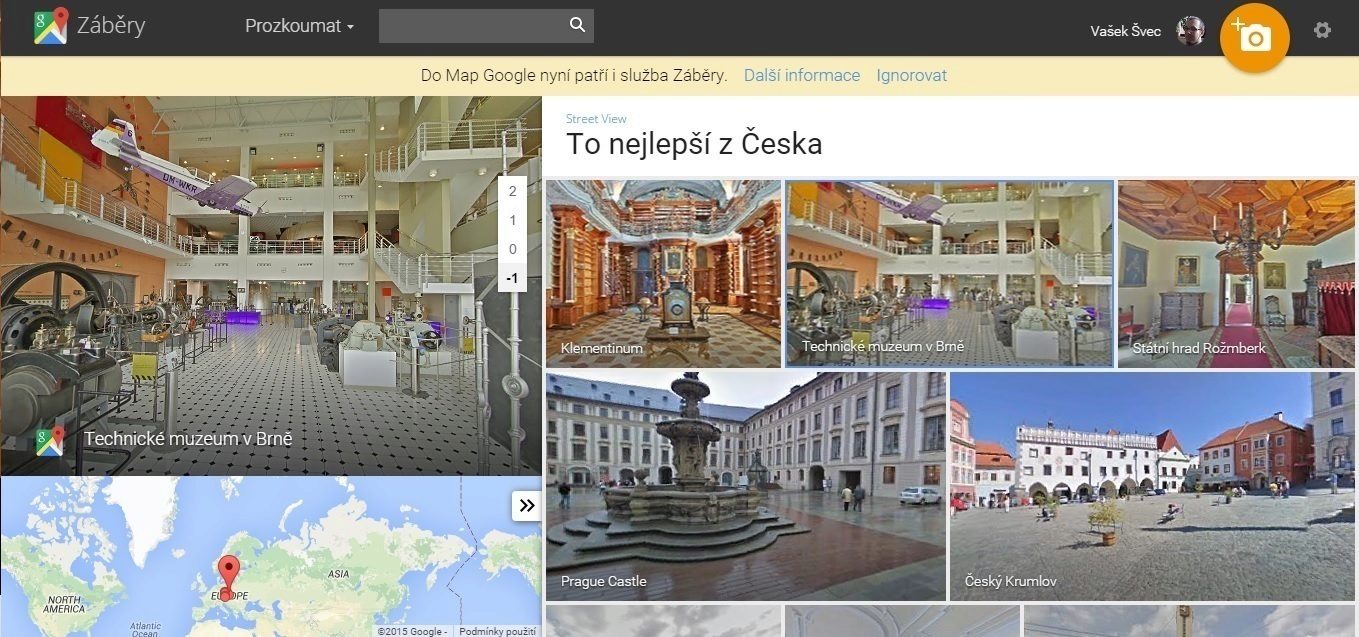This screenshot has height=637, width=1359.
Task: Open the Další informace link
Action: (x=802, y=75)
